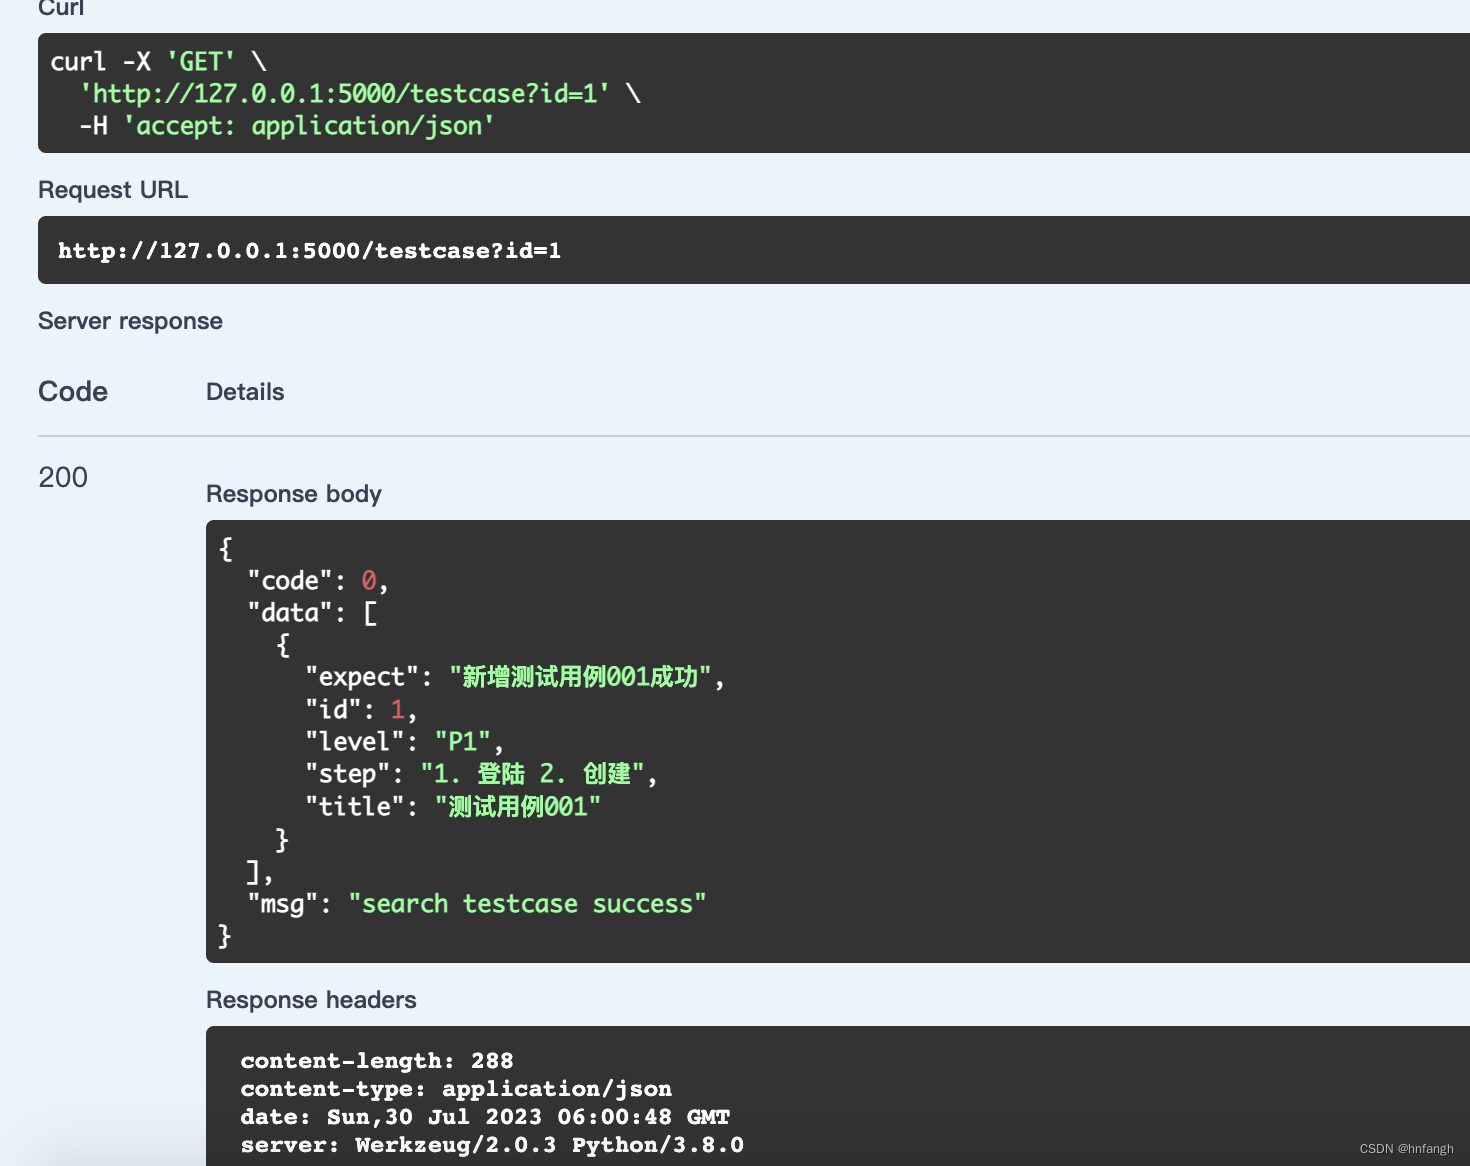The height and width of the screenshot is (1166, 1470).
Task: Click the content-type: application/json header
Action: tap(456, 1089)
